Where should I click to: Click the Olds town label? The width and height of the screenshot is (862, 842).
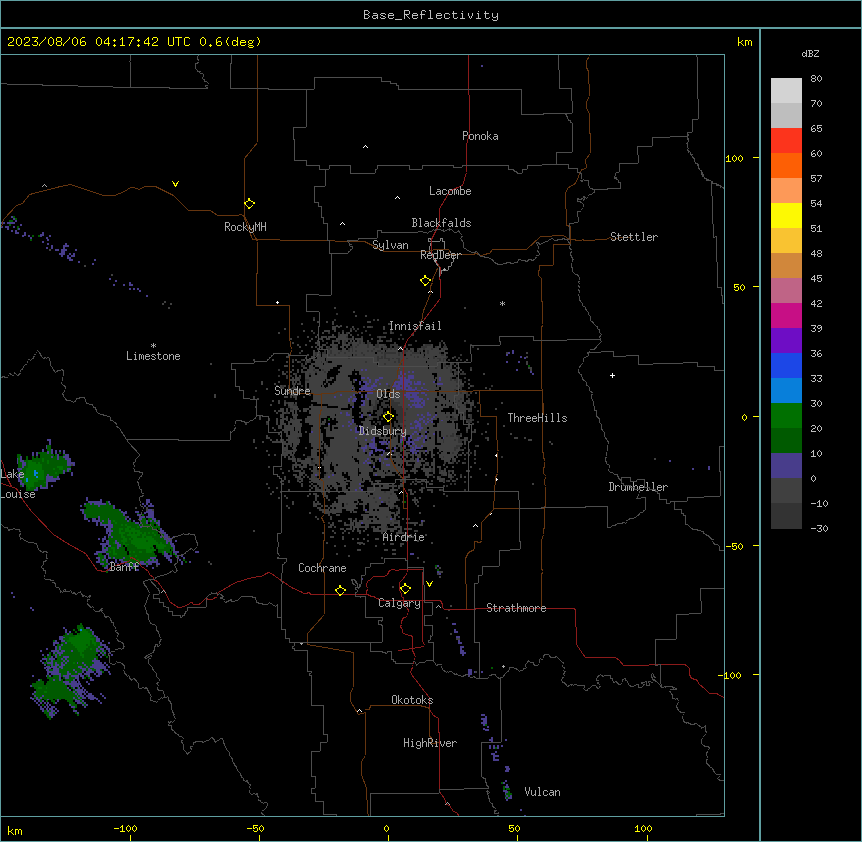[388, 394]
